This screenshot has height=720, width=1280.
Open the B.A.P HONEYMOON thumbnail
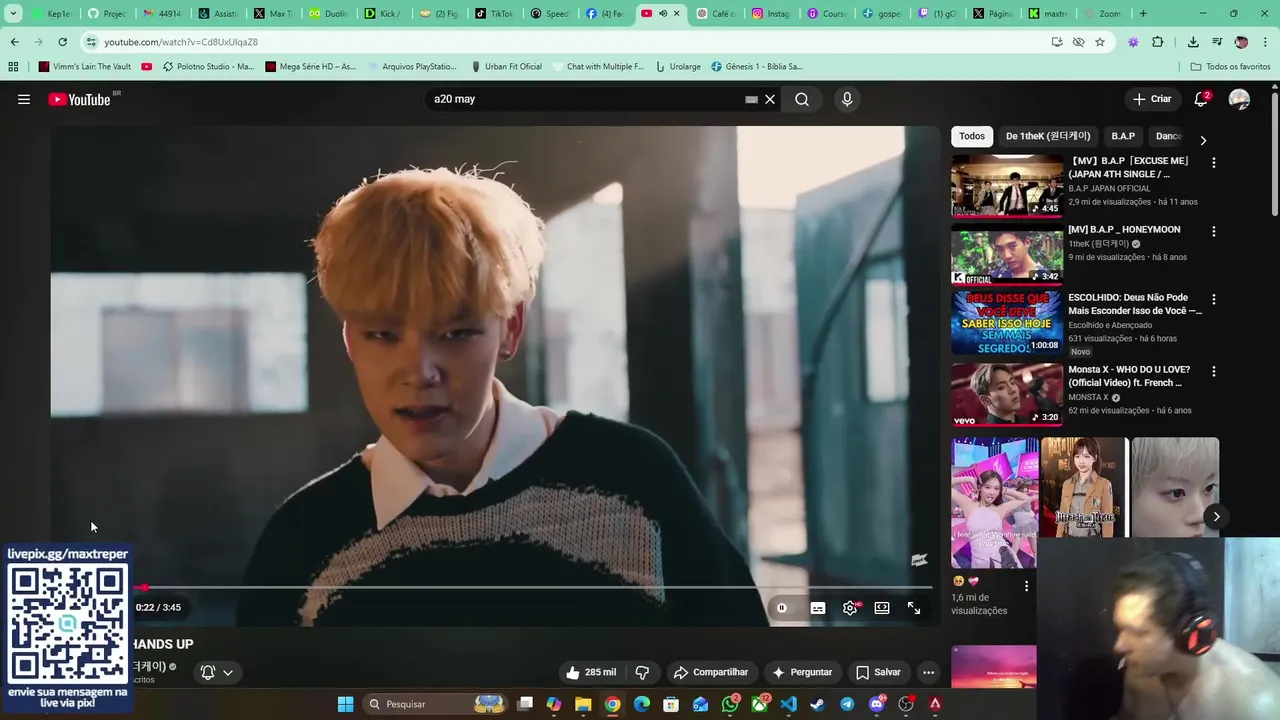1007,255
